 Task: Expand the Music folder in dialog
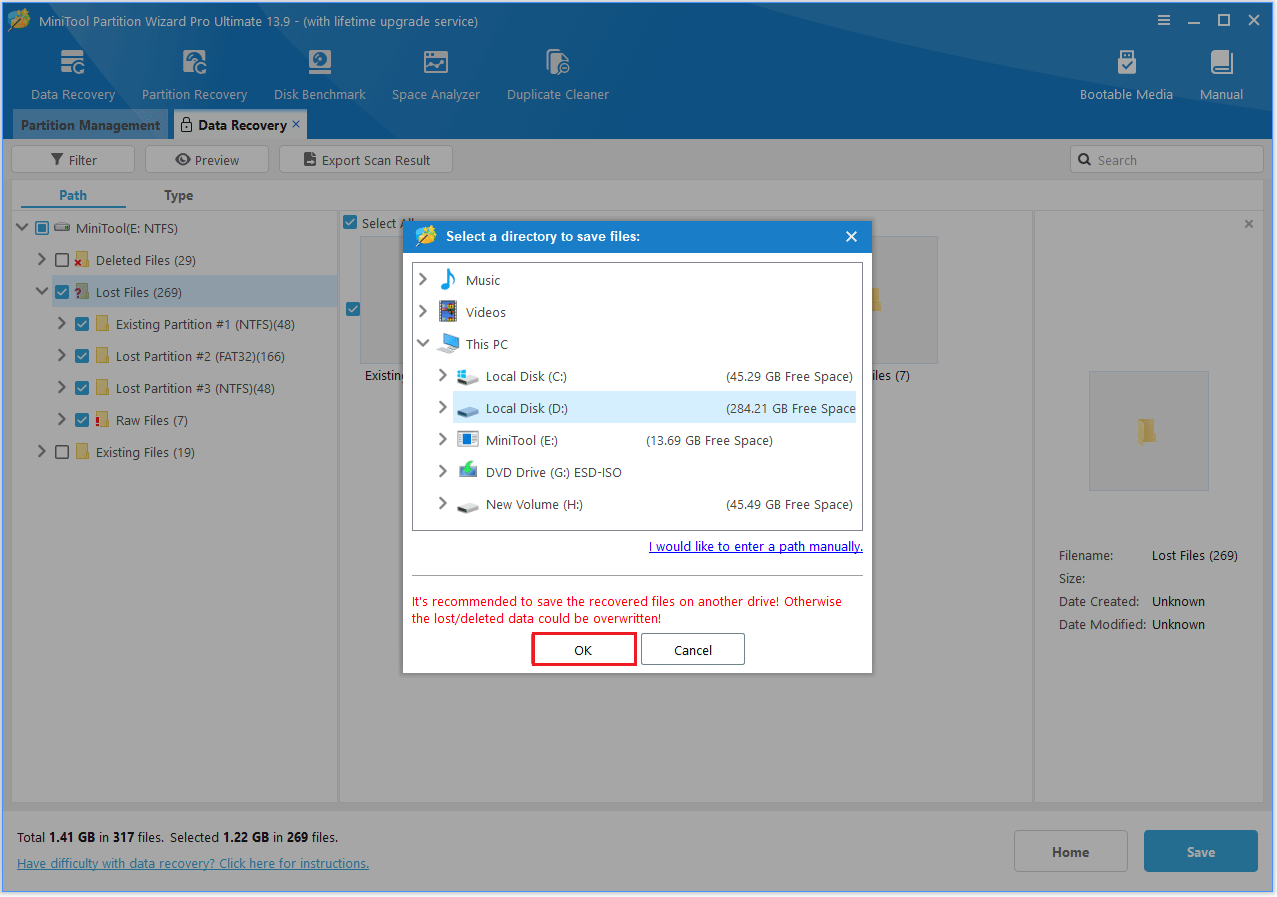tap(423, 279)
